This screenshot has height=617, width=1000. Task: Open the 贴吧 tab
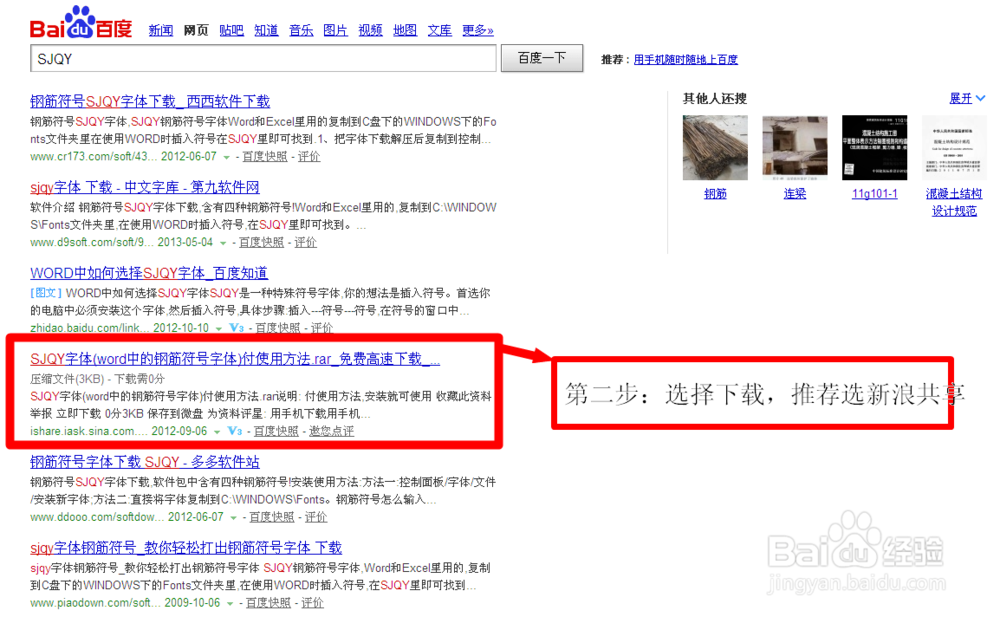[232, 30]
